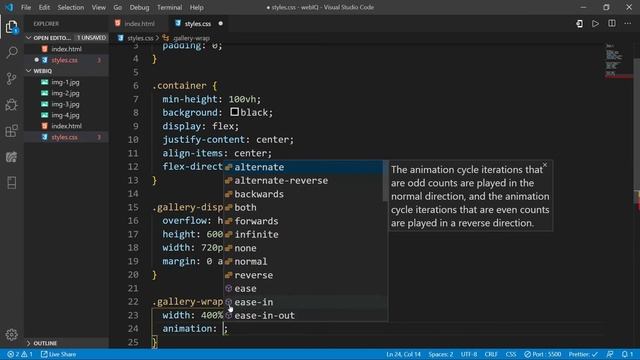Switch to the index.html editor tab
640x360 pixels.
coord(138,24)
